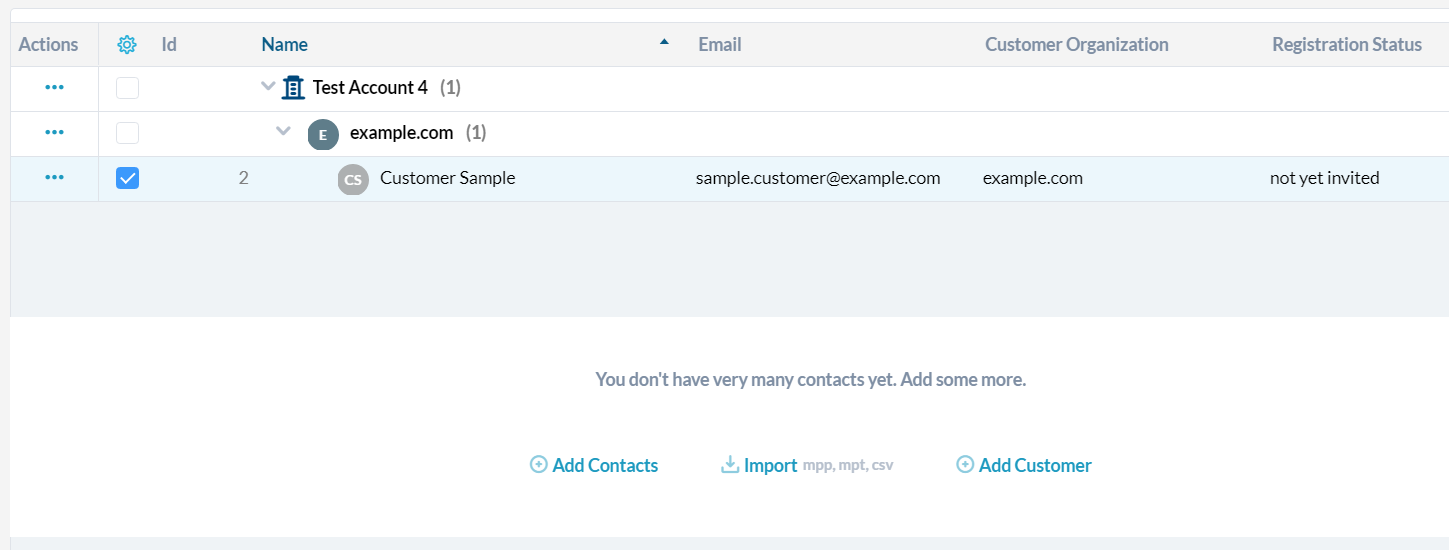Click the Customer Sample CS avatar

click(x=353, y=180)
